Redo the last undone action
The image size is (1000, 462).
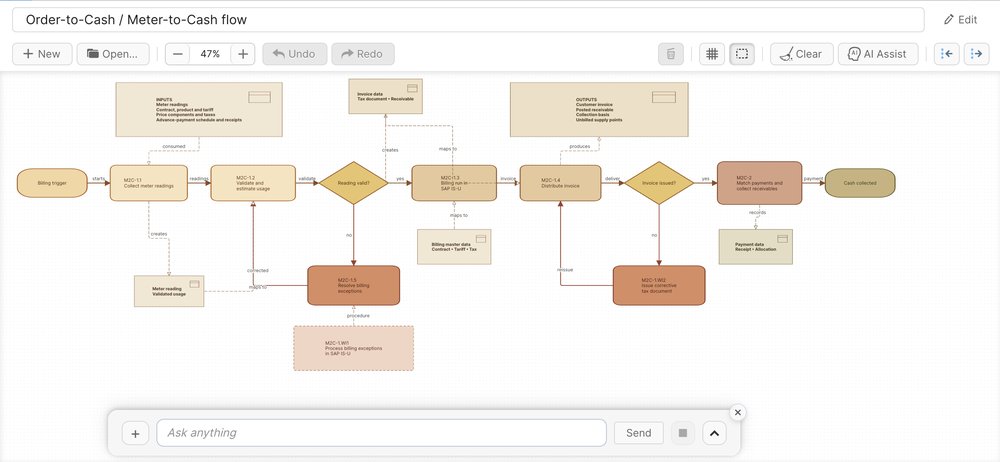click(363, 54)
